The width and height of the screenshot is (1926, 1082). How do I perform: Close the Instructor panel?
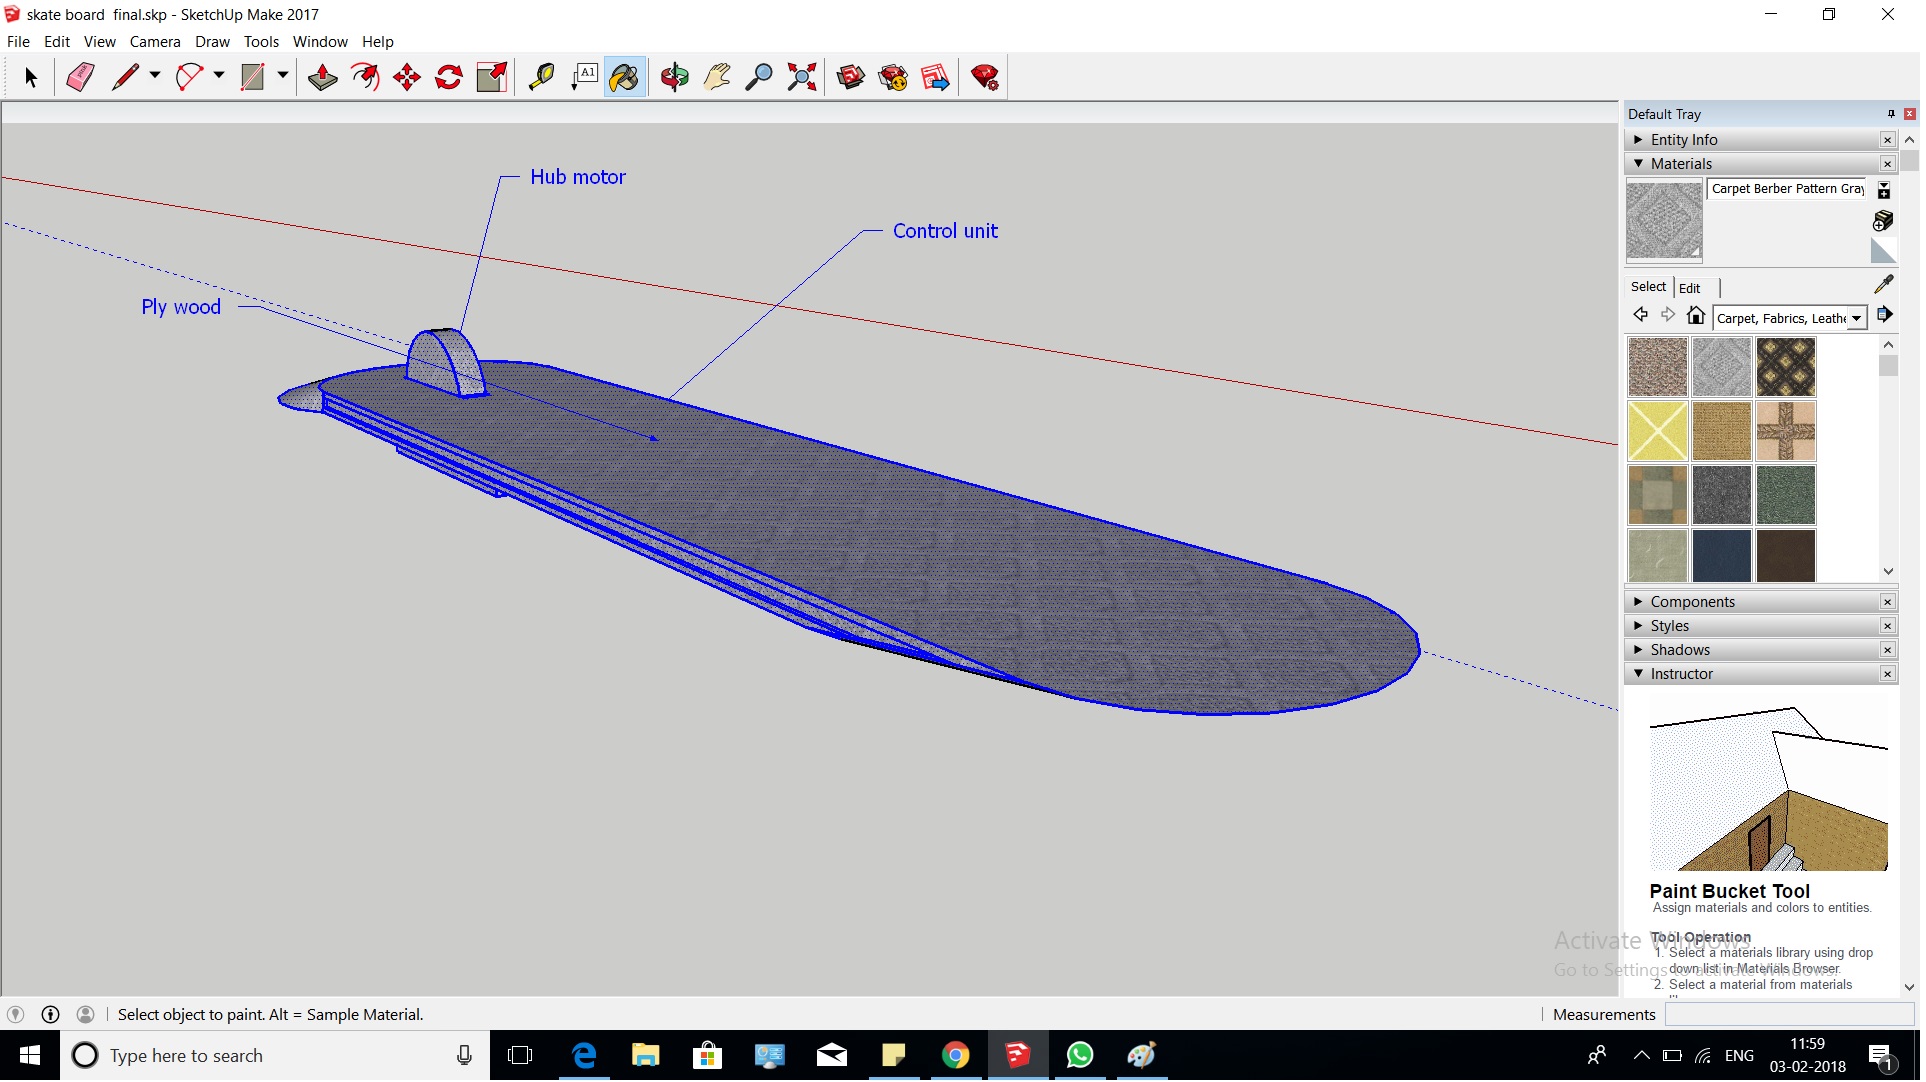1887,675
